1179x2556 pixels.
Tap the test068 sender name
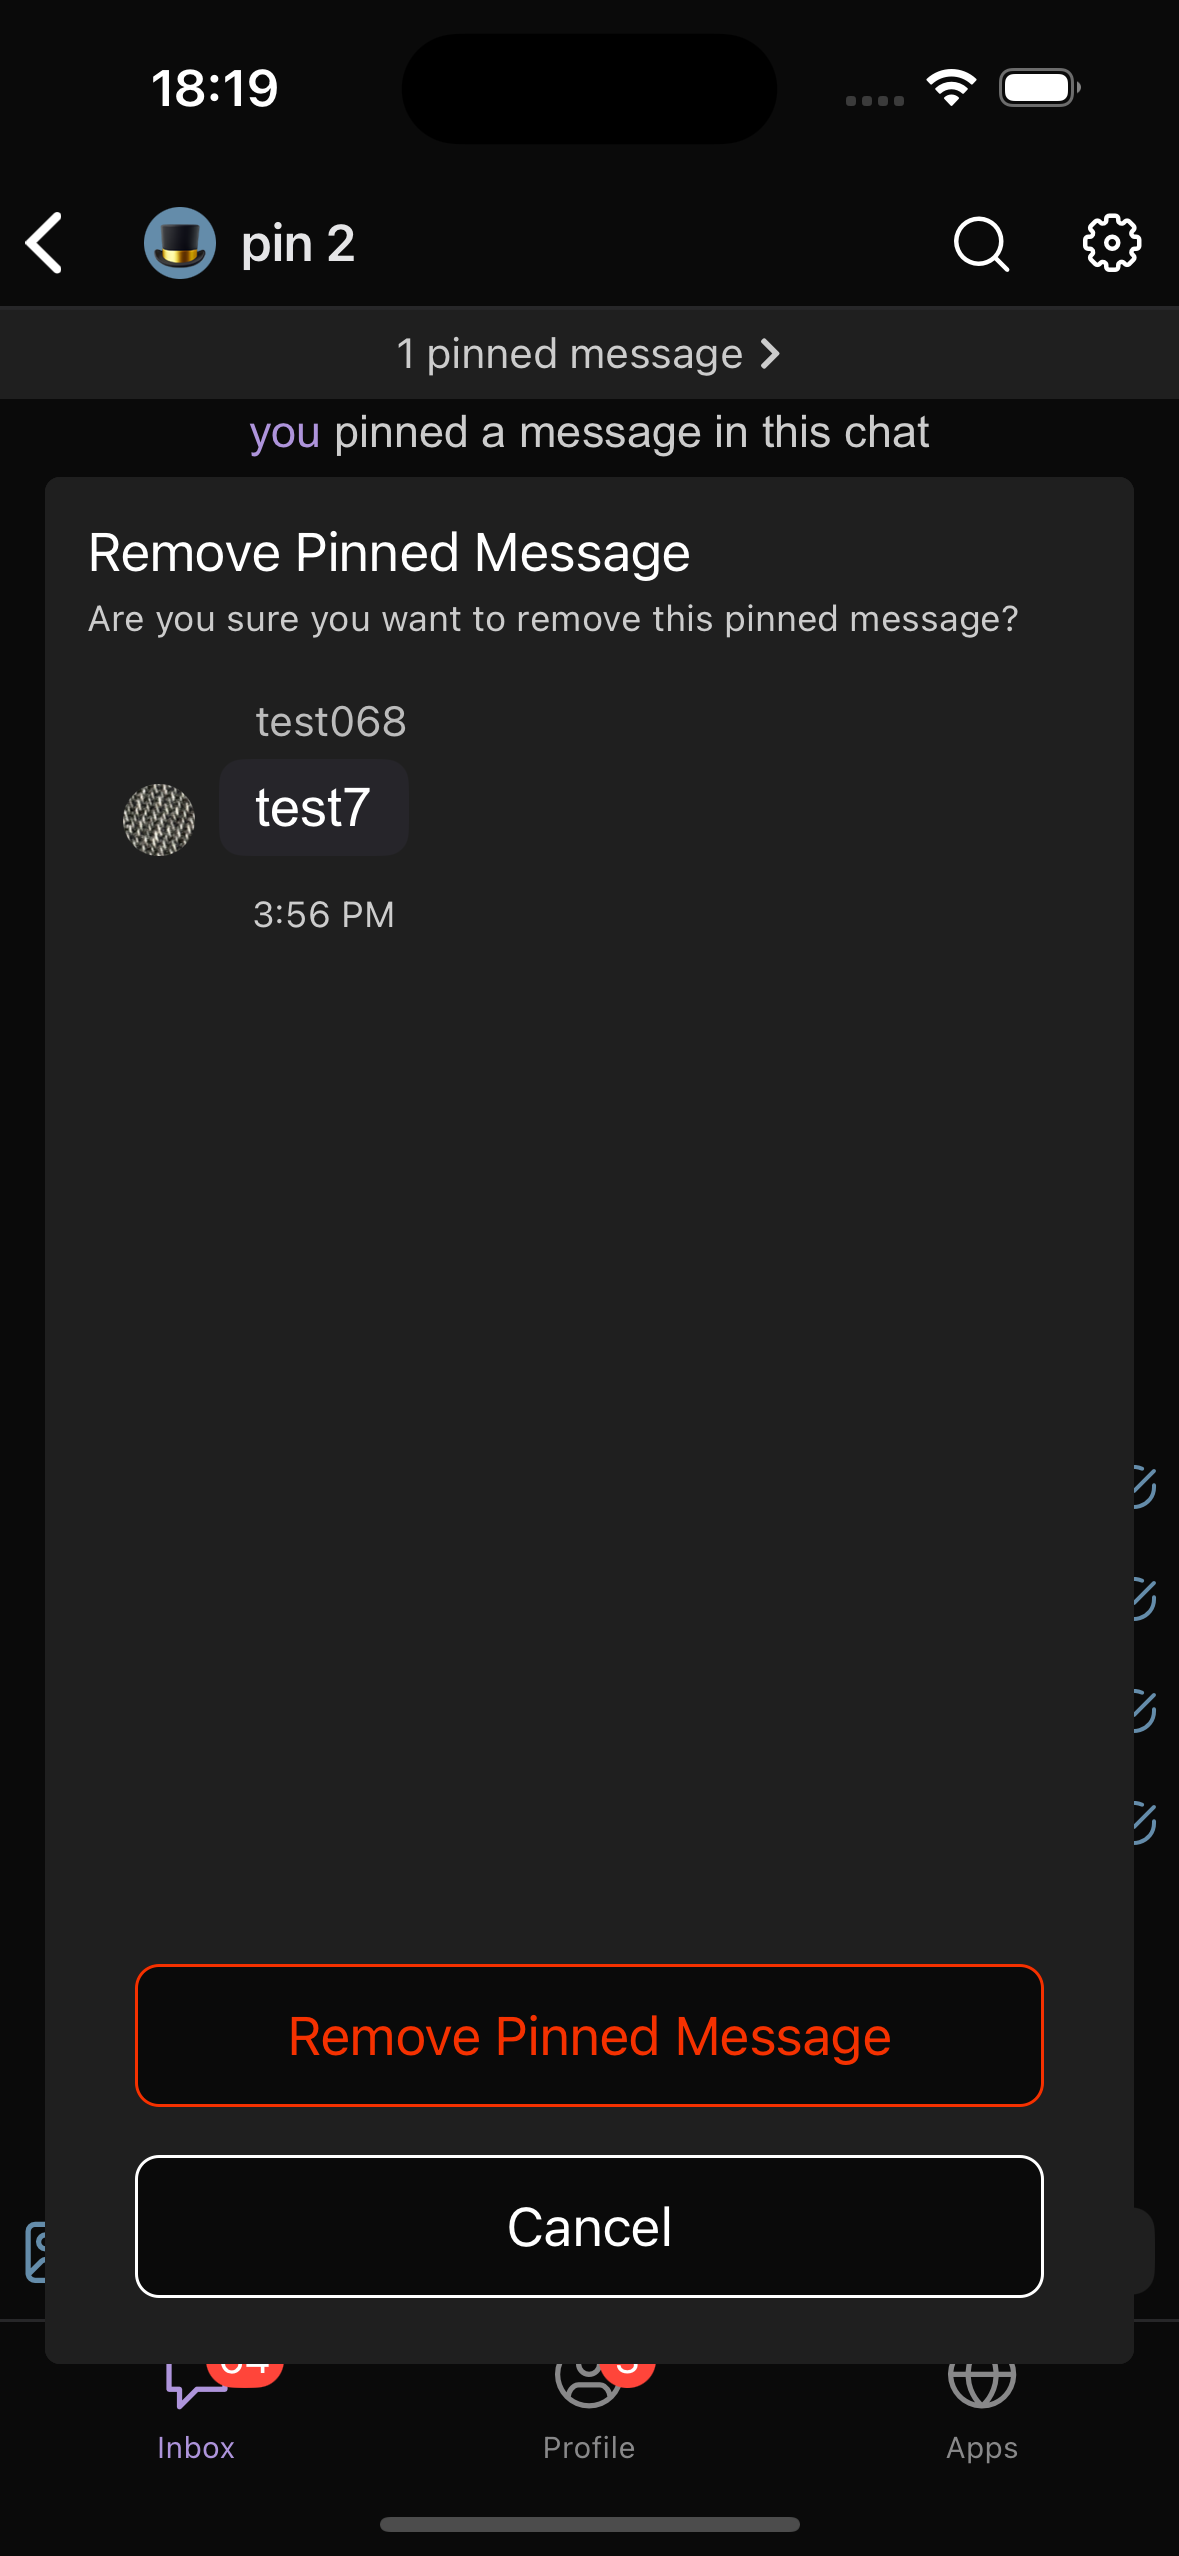[x=331, y=722]
